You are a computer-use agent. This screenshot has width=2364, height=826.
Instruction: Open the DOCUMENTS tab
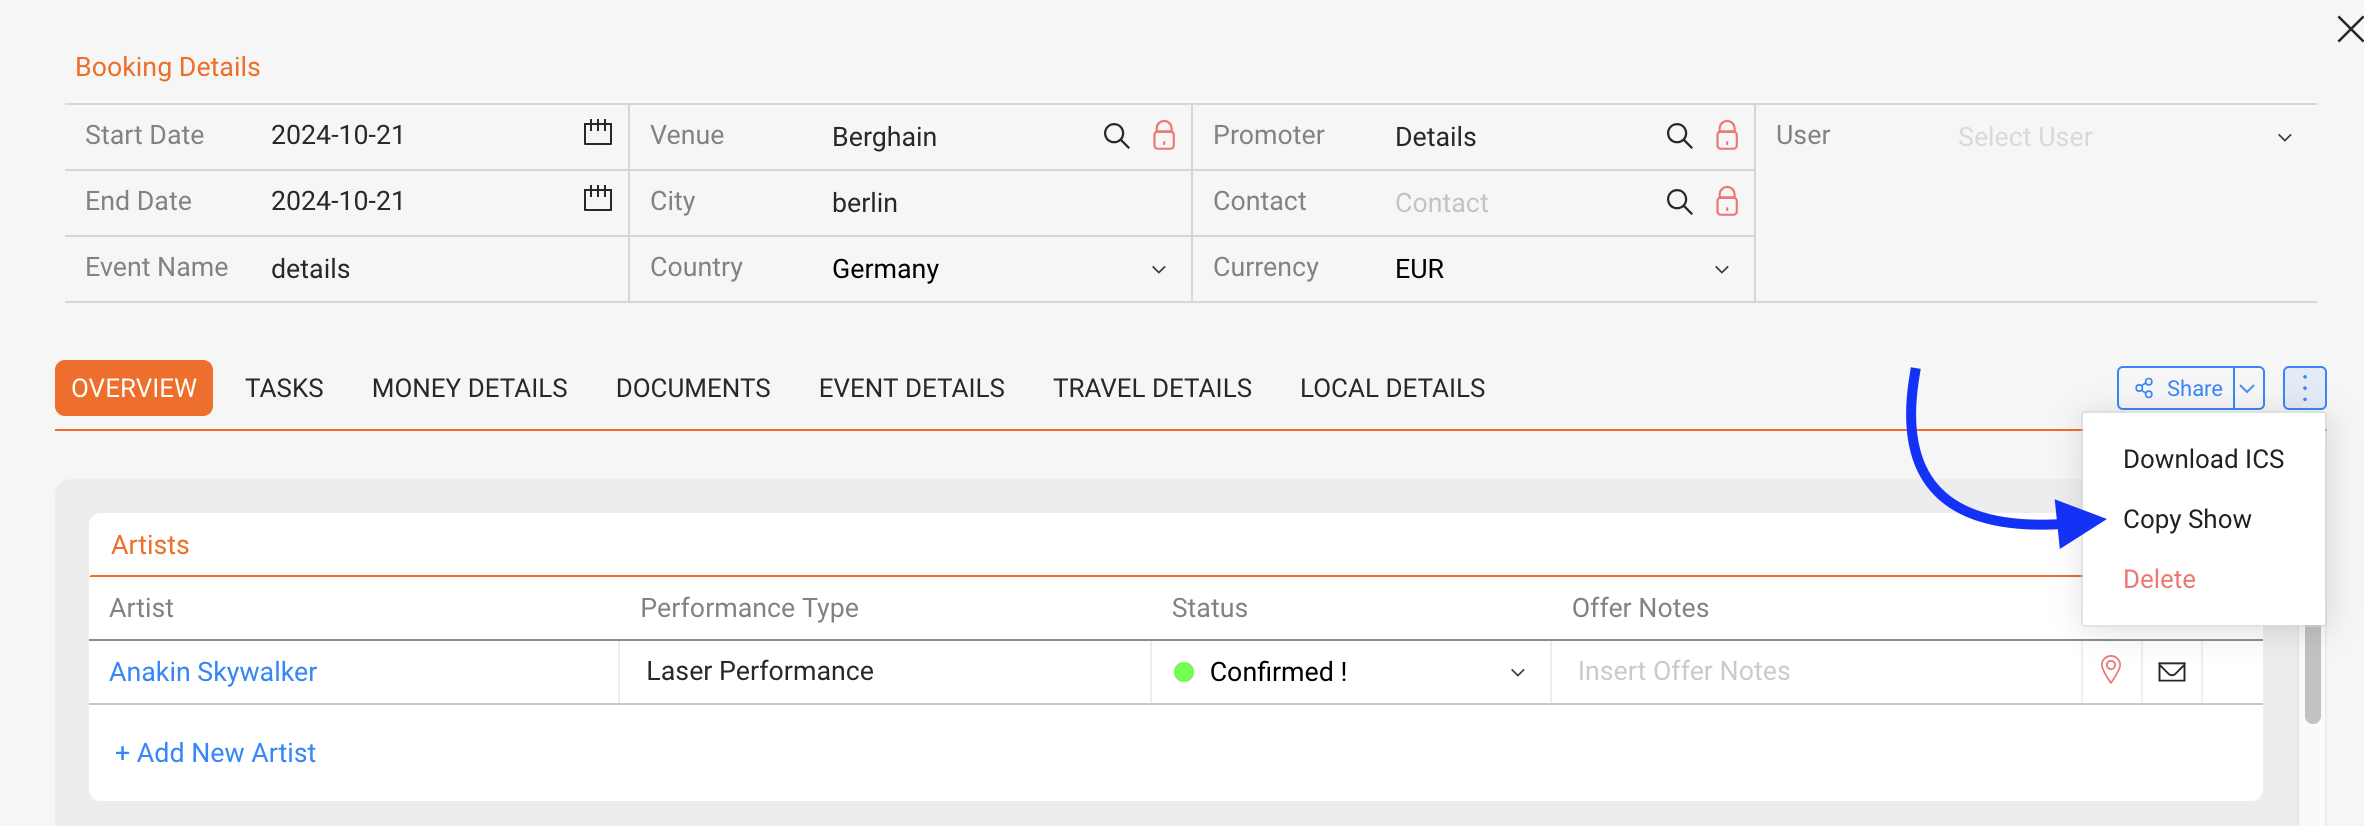pyautogui.click(x=693, y=388)
